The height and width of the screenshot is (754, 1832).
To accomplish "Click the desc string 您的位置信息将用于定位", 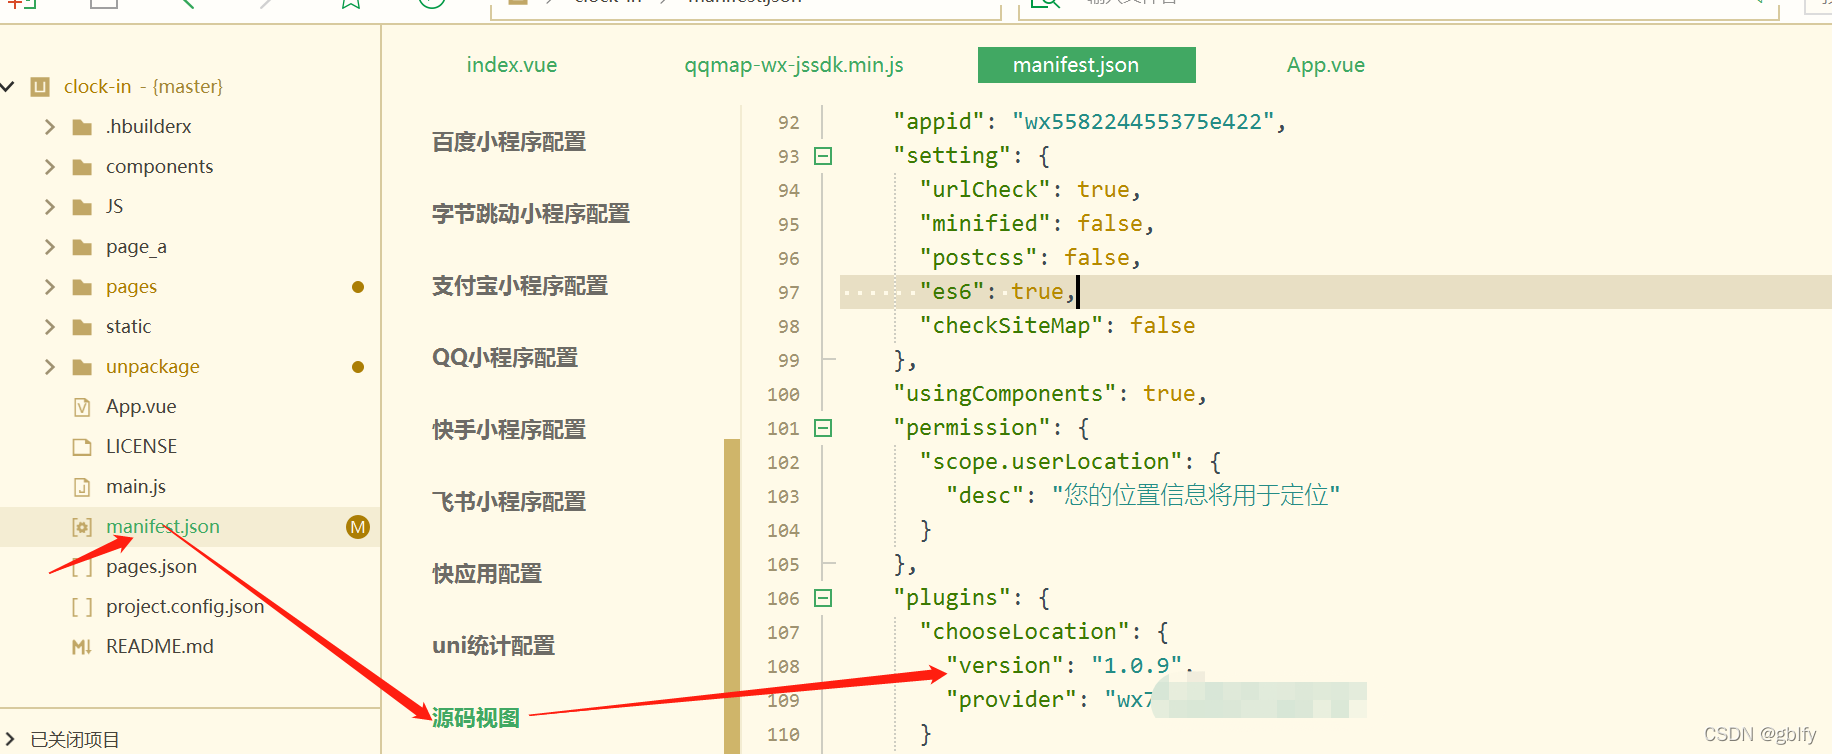I will click(x=1196, y=496).
